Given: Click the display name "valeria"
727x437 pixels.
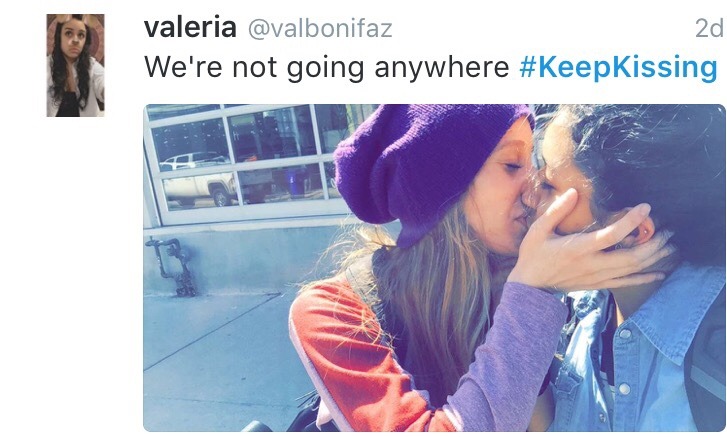Looking at the screenshot, I should (x=190, y=28).
